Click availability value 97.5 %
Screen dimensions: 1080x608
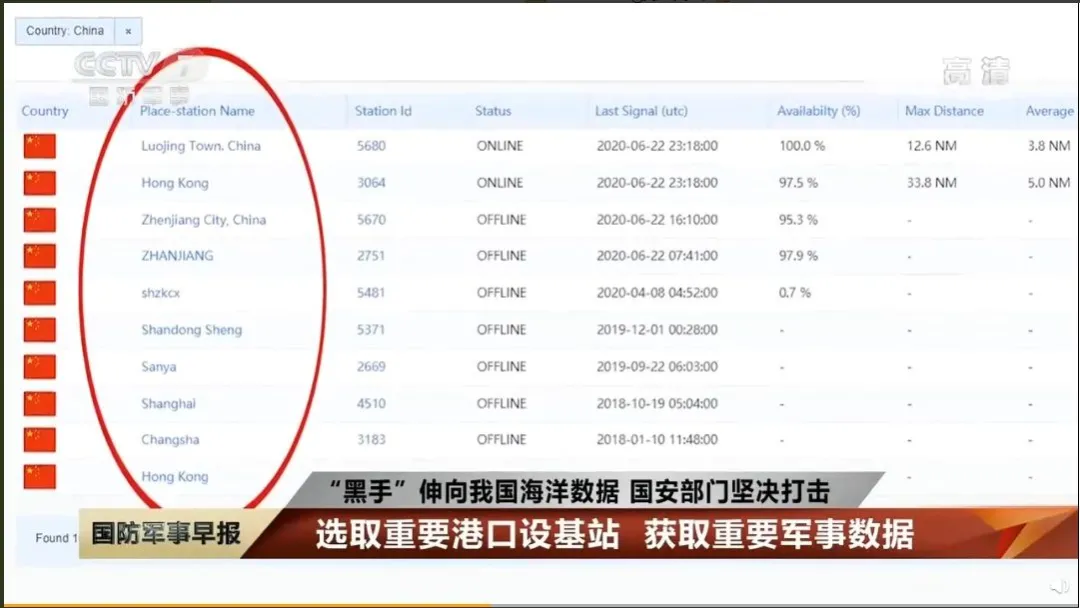click(x=798, y=183)
